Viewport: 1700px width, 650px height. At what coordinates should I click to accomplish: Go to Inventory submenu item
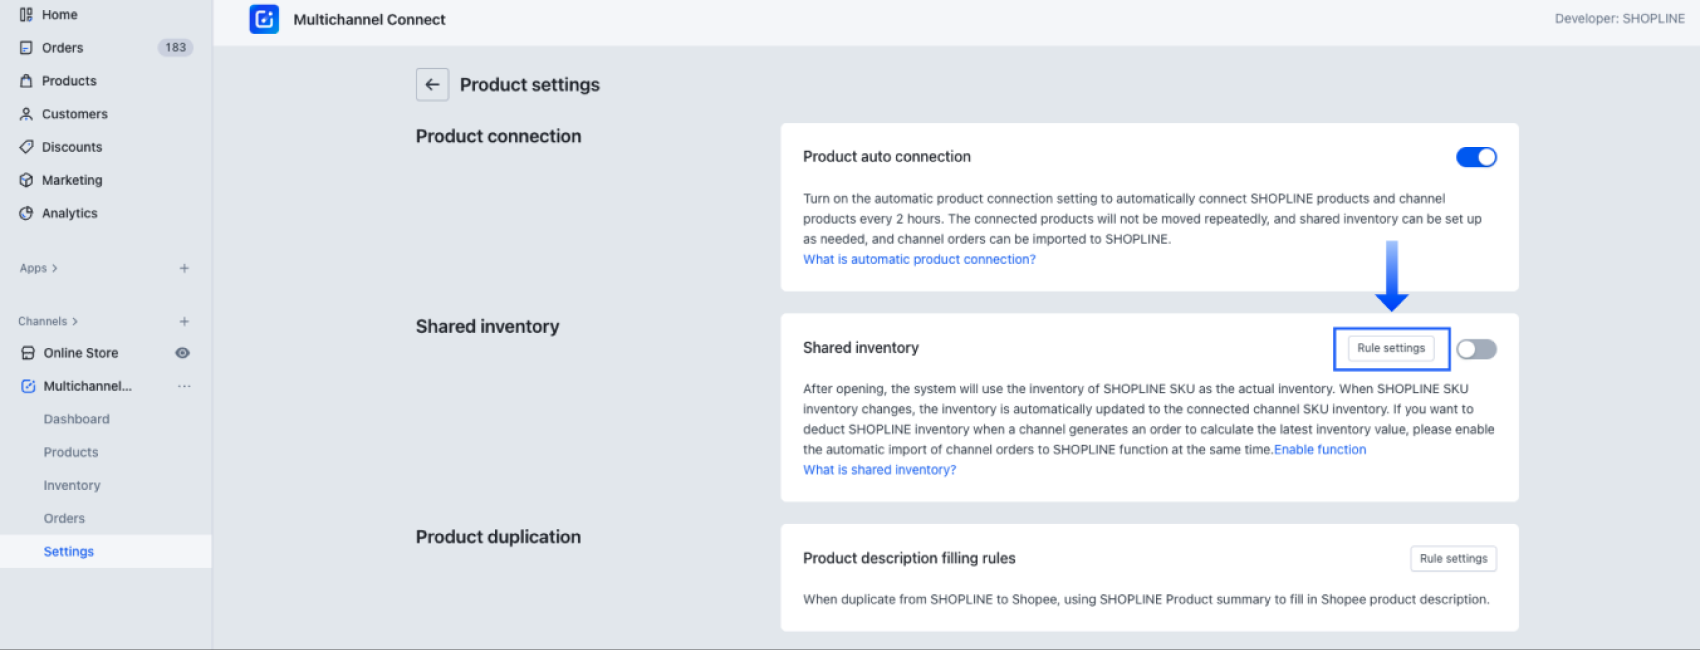coord(72,485)
